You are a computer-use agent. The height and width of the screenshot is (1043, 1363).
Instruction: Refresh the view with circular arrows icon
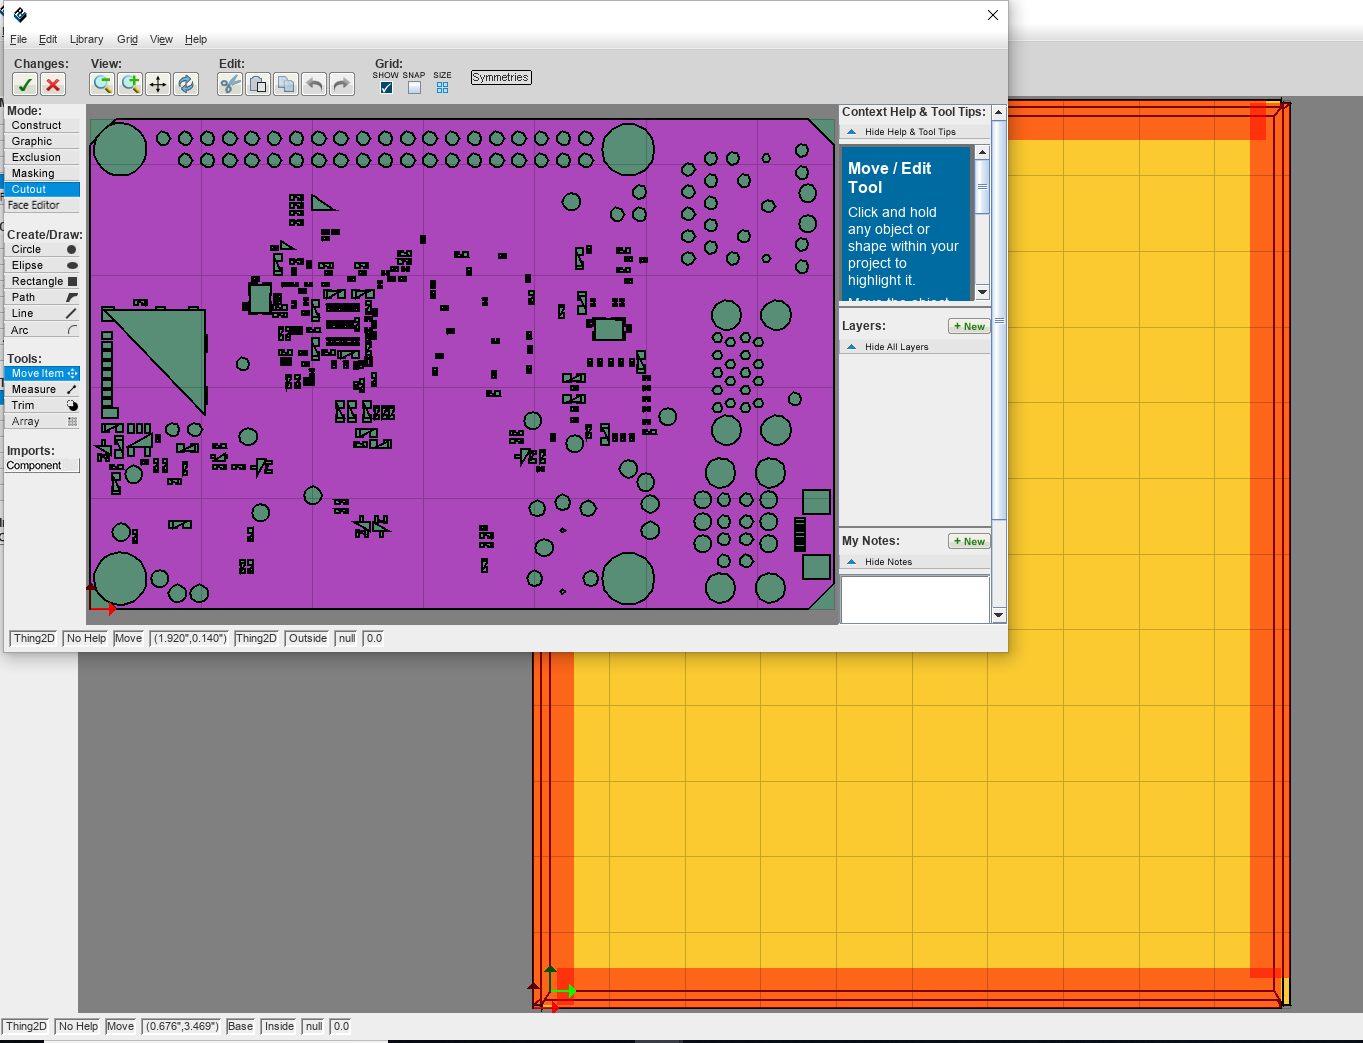pyautogui.click(x=186, y=84)
